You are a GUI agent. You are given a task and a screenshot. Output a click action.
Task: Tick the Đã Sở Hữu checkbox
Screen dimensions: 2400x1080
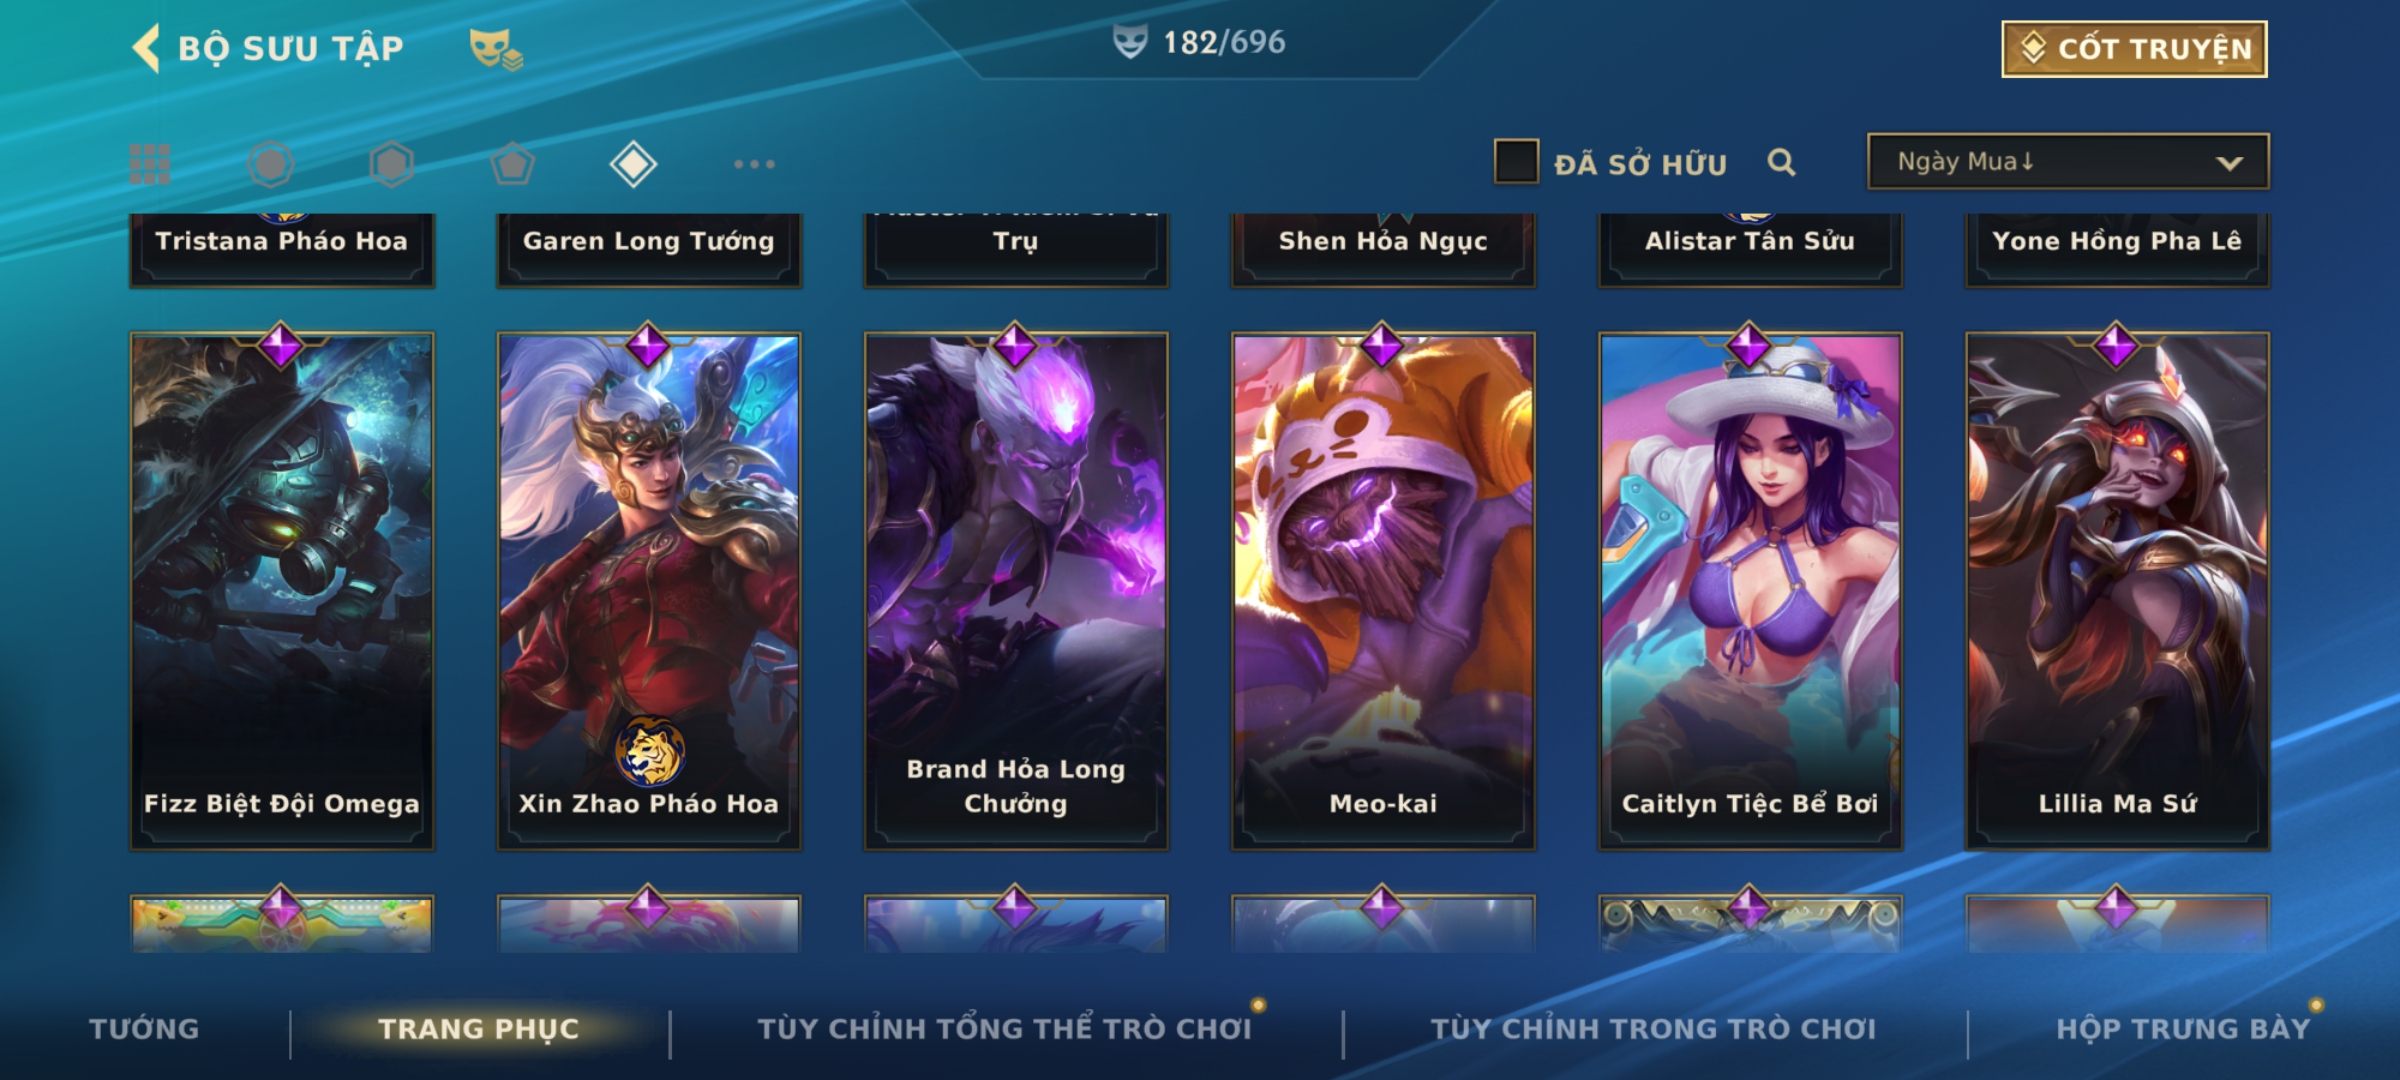[x=1516, y=161]
